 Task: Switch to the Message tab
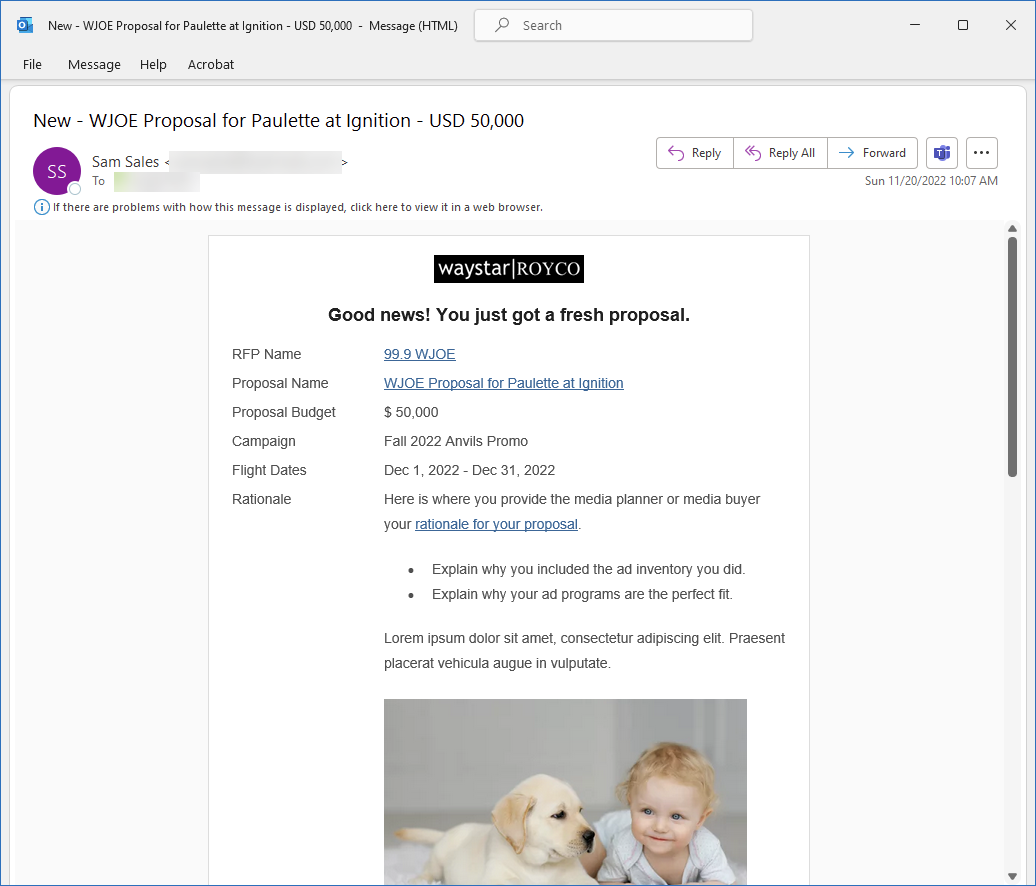click(x=94, y=64)
